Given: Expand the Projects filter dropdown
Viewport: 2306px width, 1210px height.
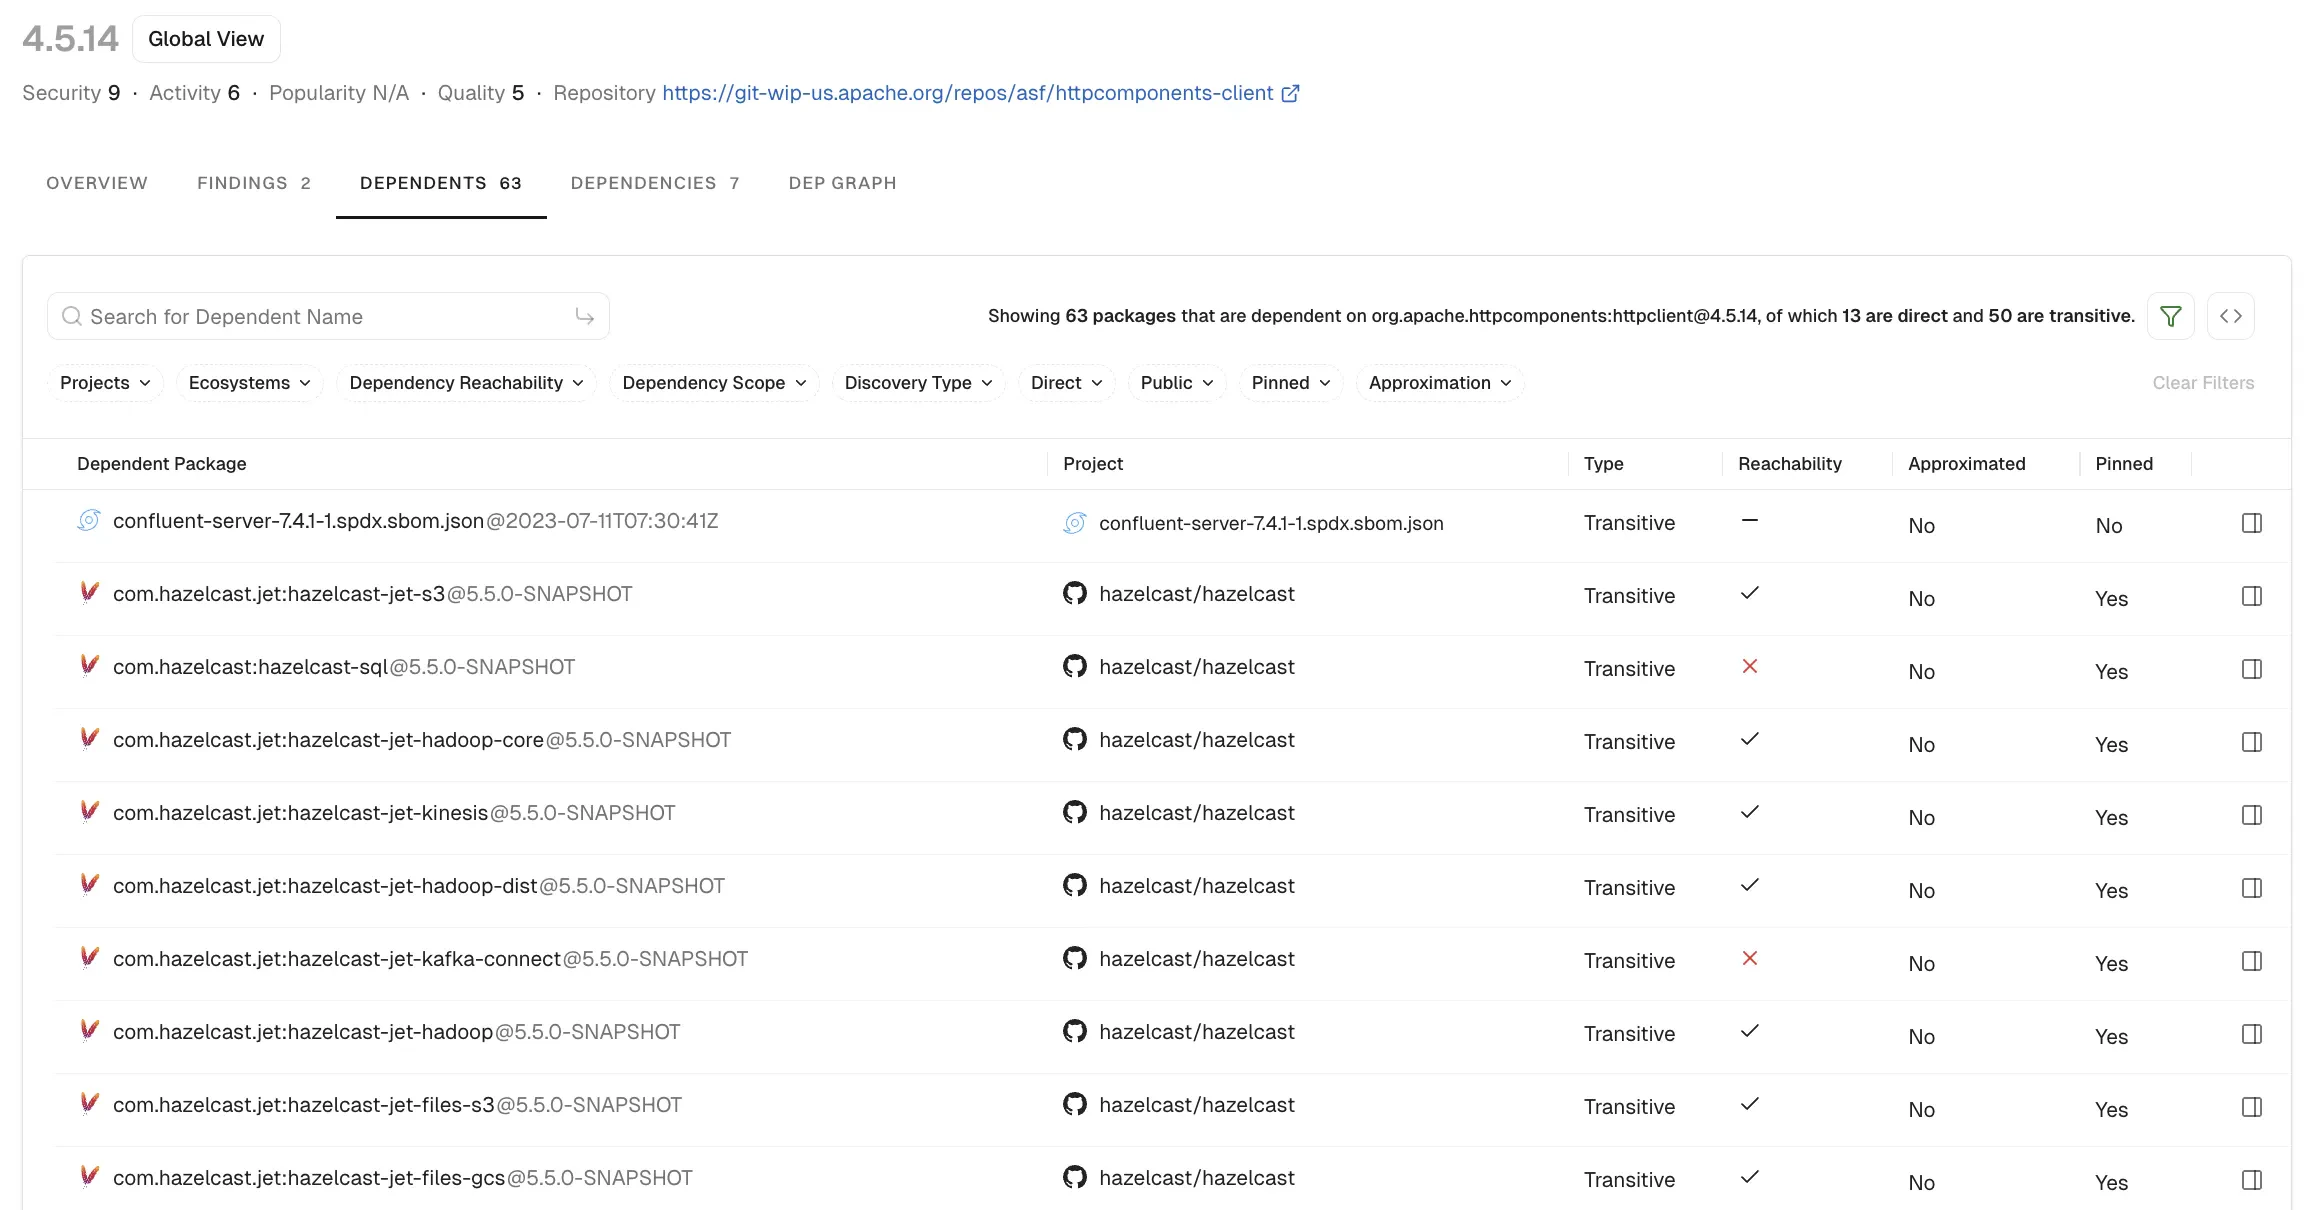Looking at the screenshot, I should click(x=105, y=383).
